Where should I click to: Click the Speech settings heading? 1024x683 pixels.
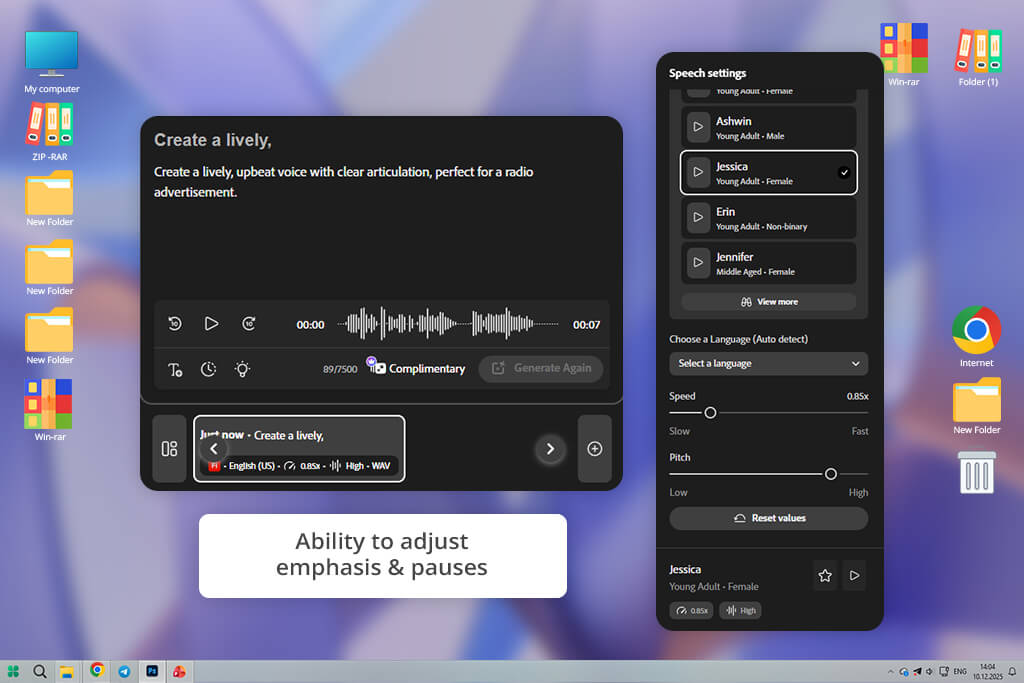(707, 73)
